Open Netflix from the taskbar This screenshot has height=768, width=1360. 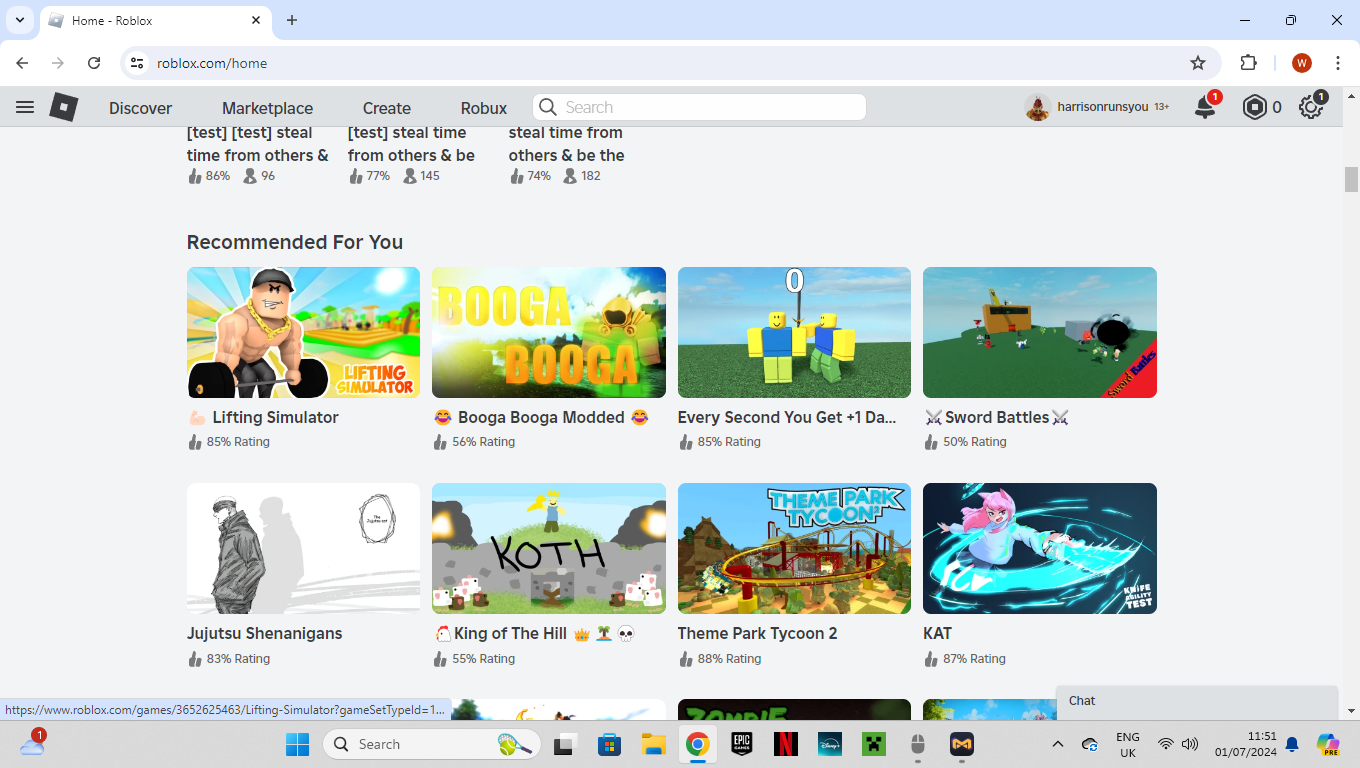[786, 744]
